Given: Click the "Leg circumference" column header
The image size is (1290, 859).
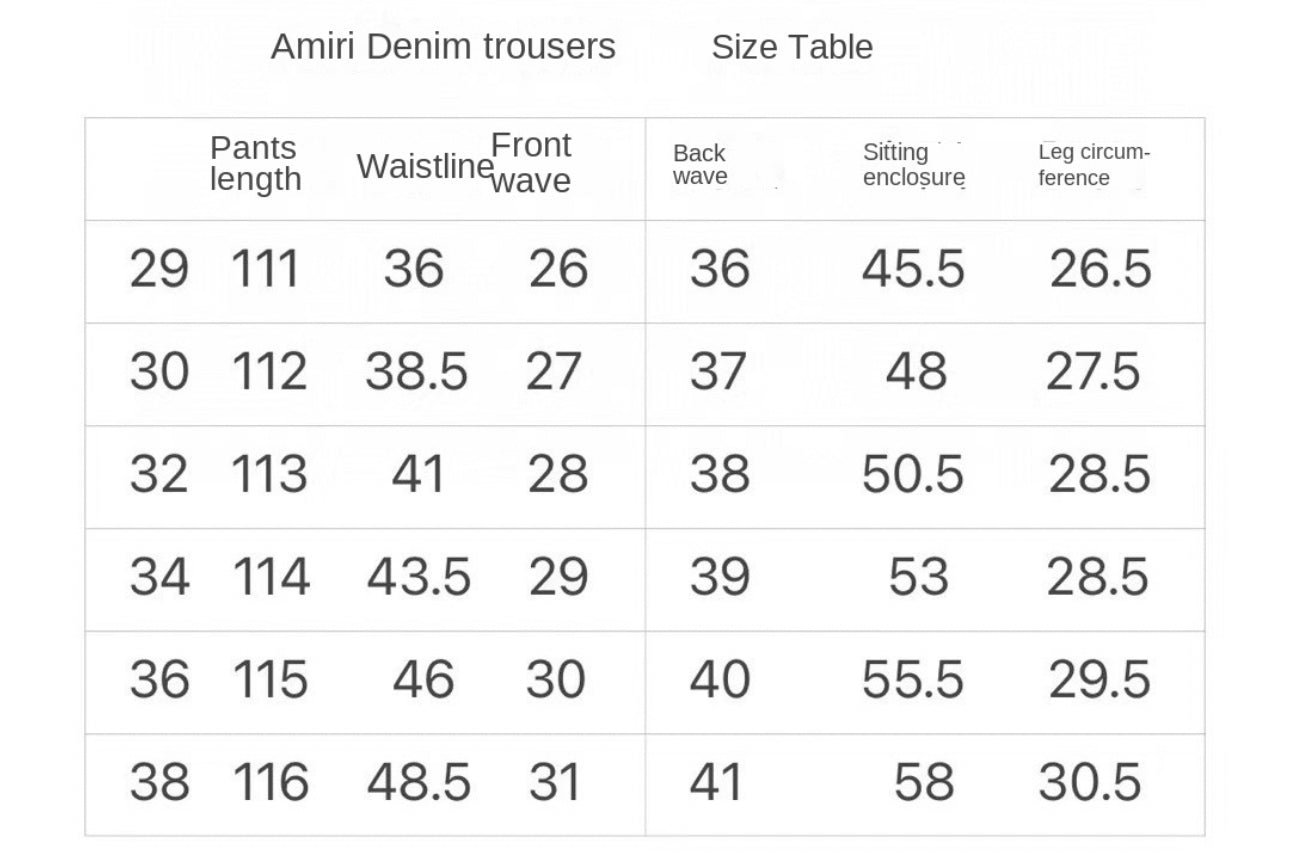Looking at the screenshot, I should click(x=1094, y=165).
